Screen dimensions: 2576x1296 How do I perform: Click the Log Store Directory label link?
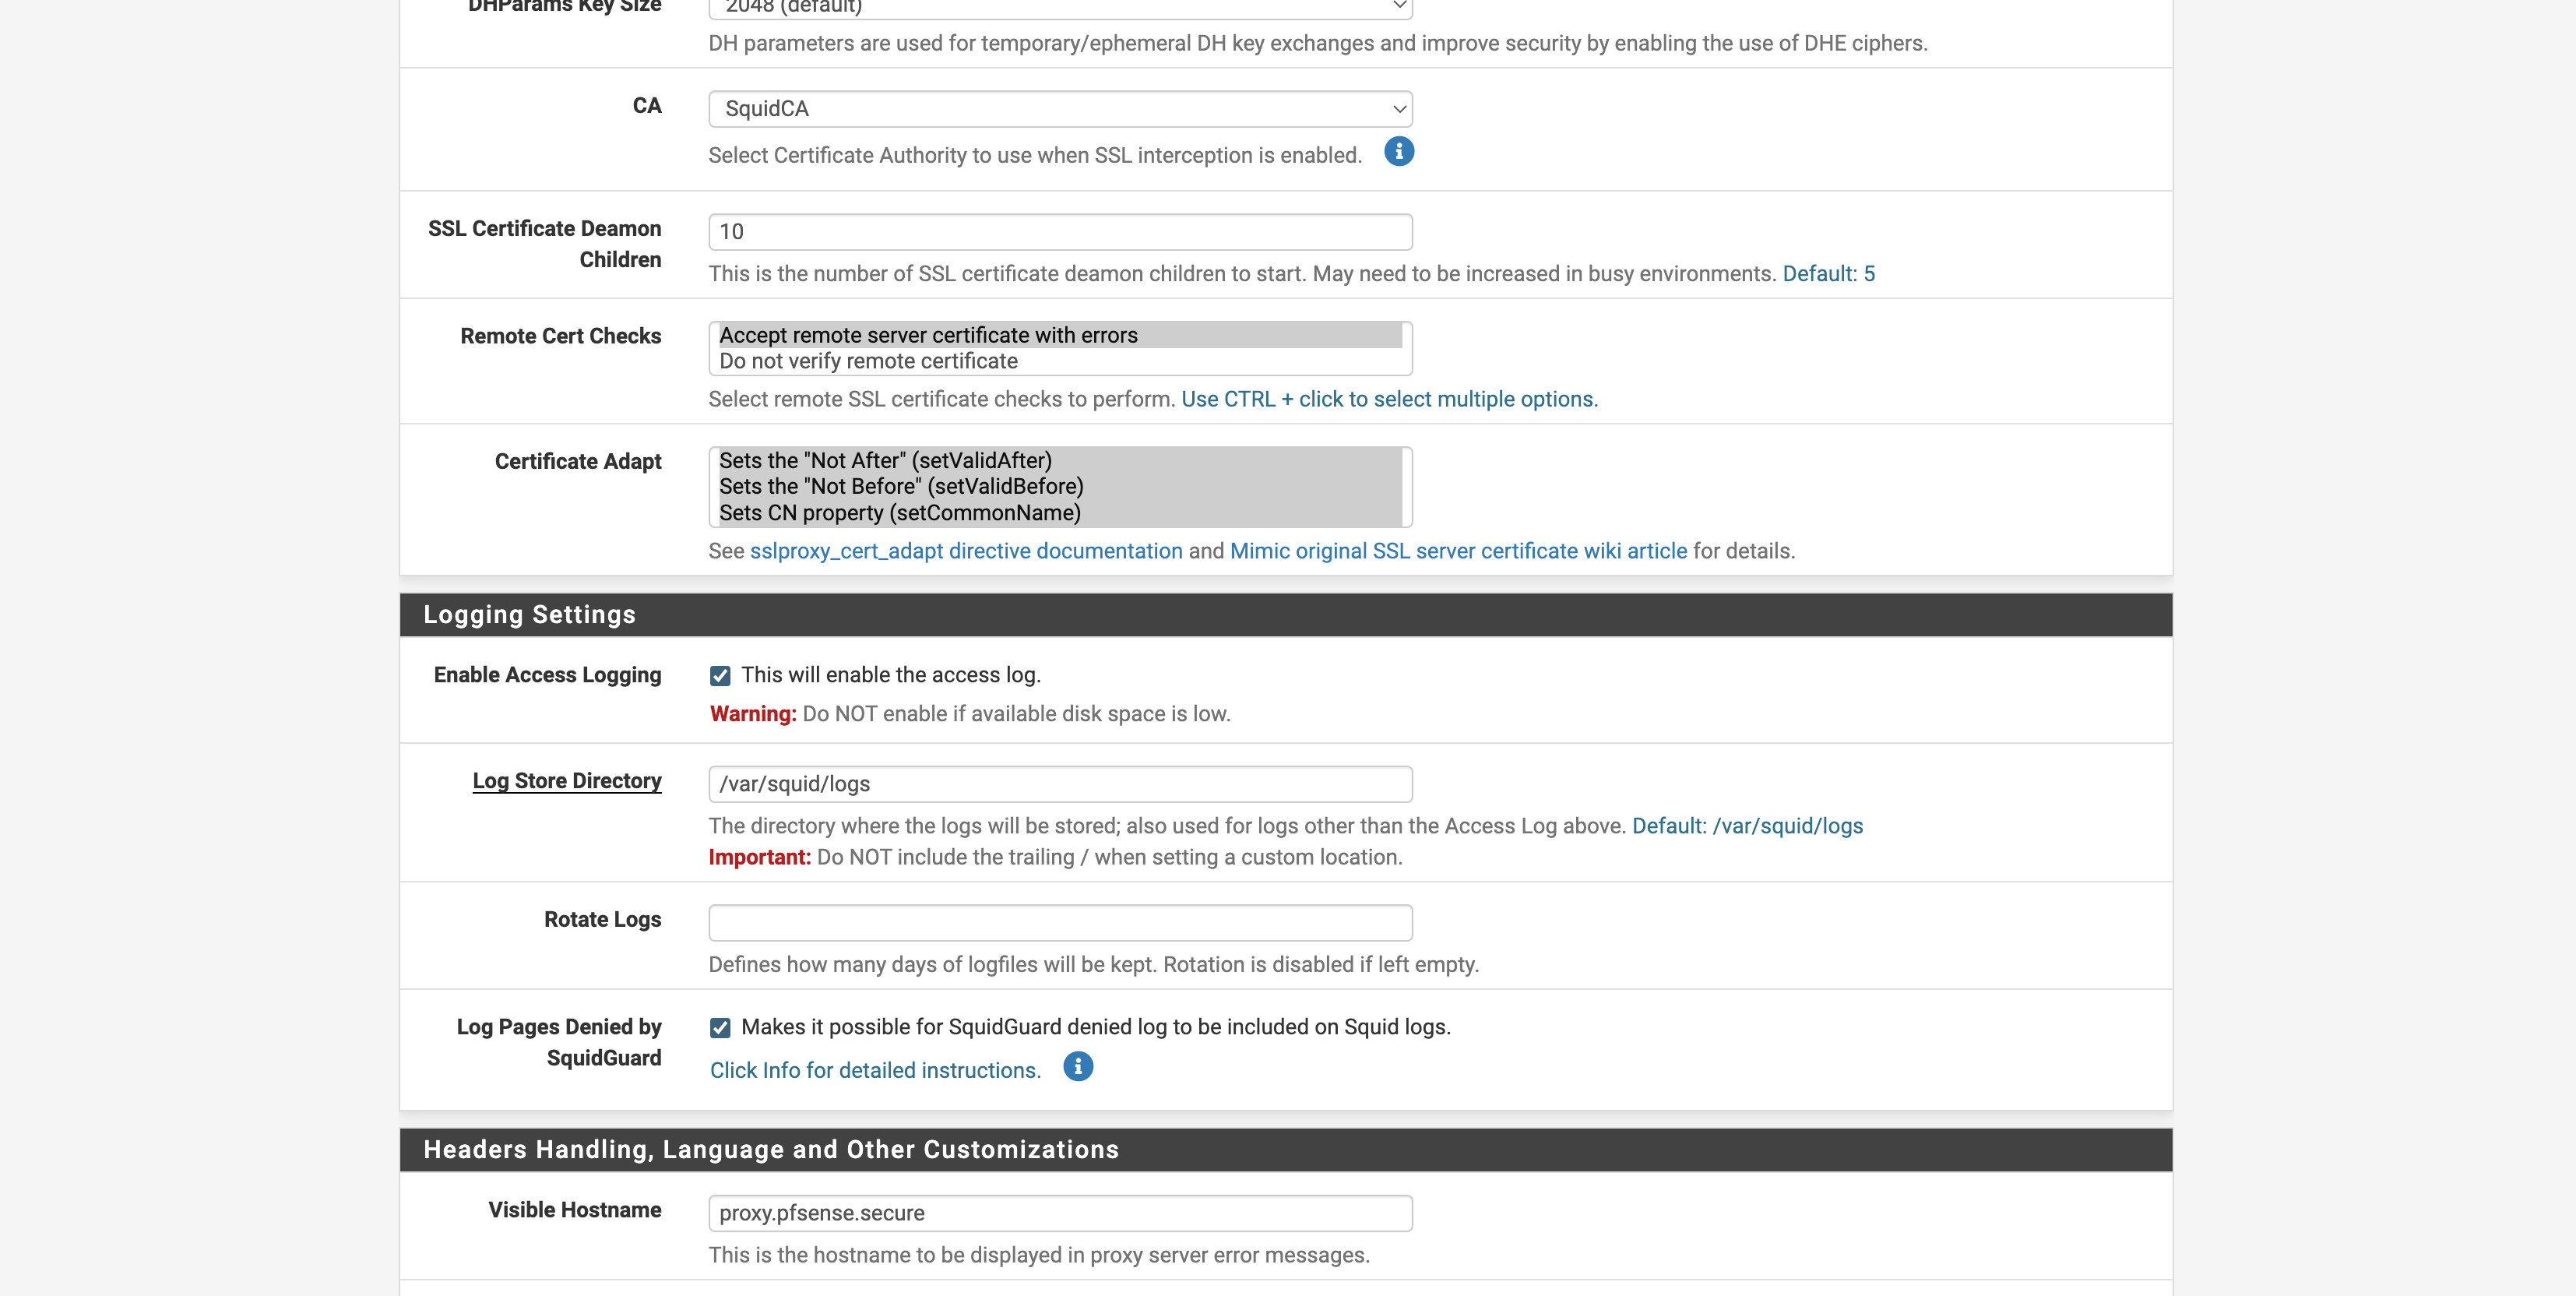coord(567,781)
